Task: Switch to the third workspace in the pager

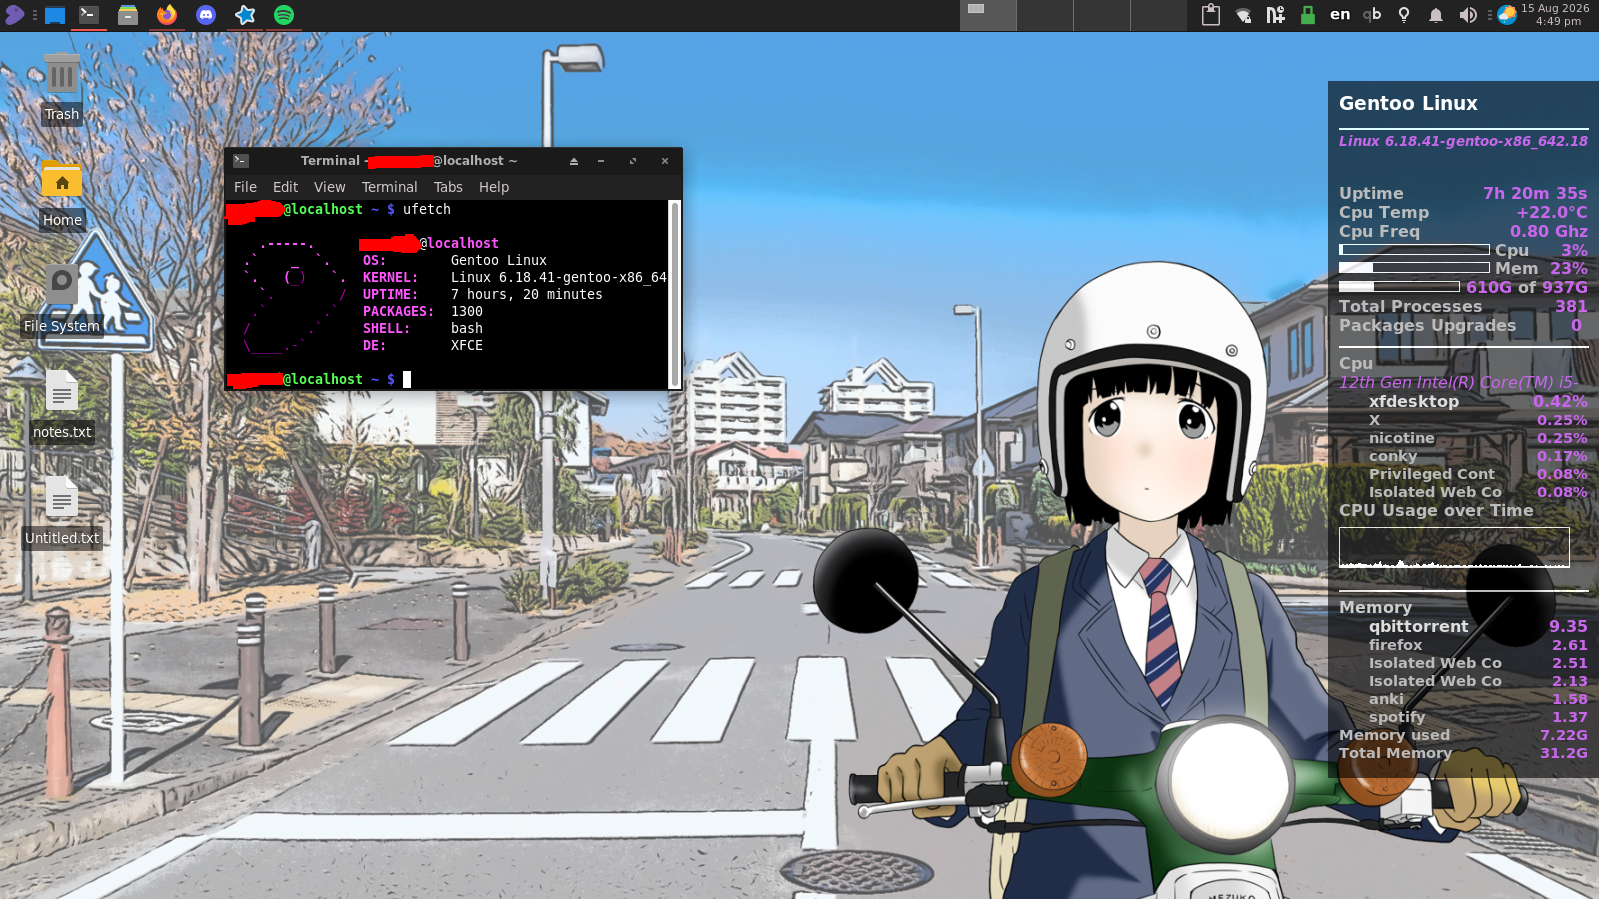Action: click(x=1102, y=15)
